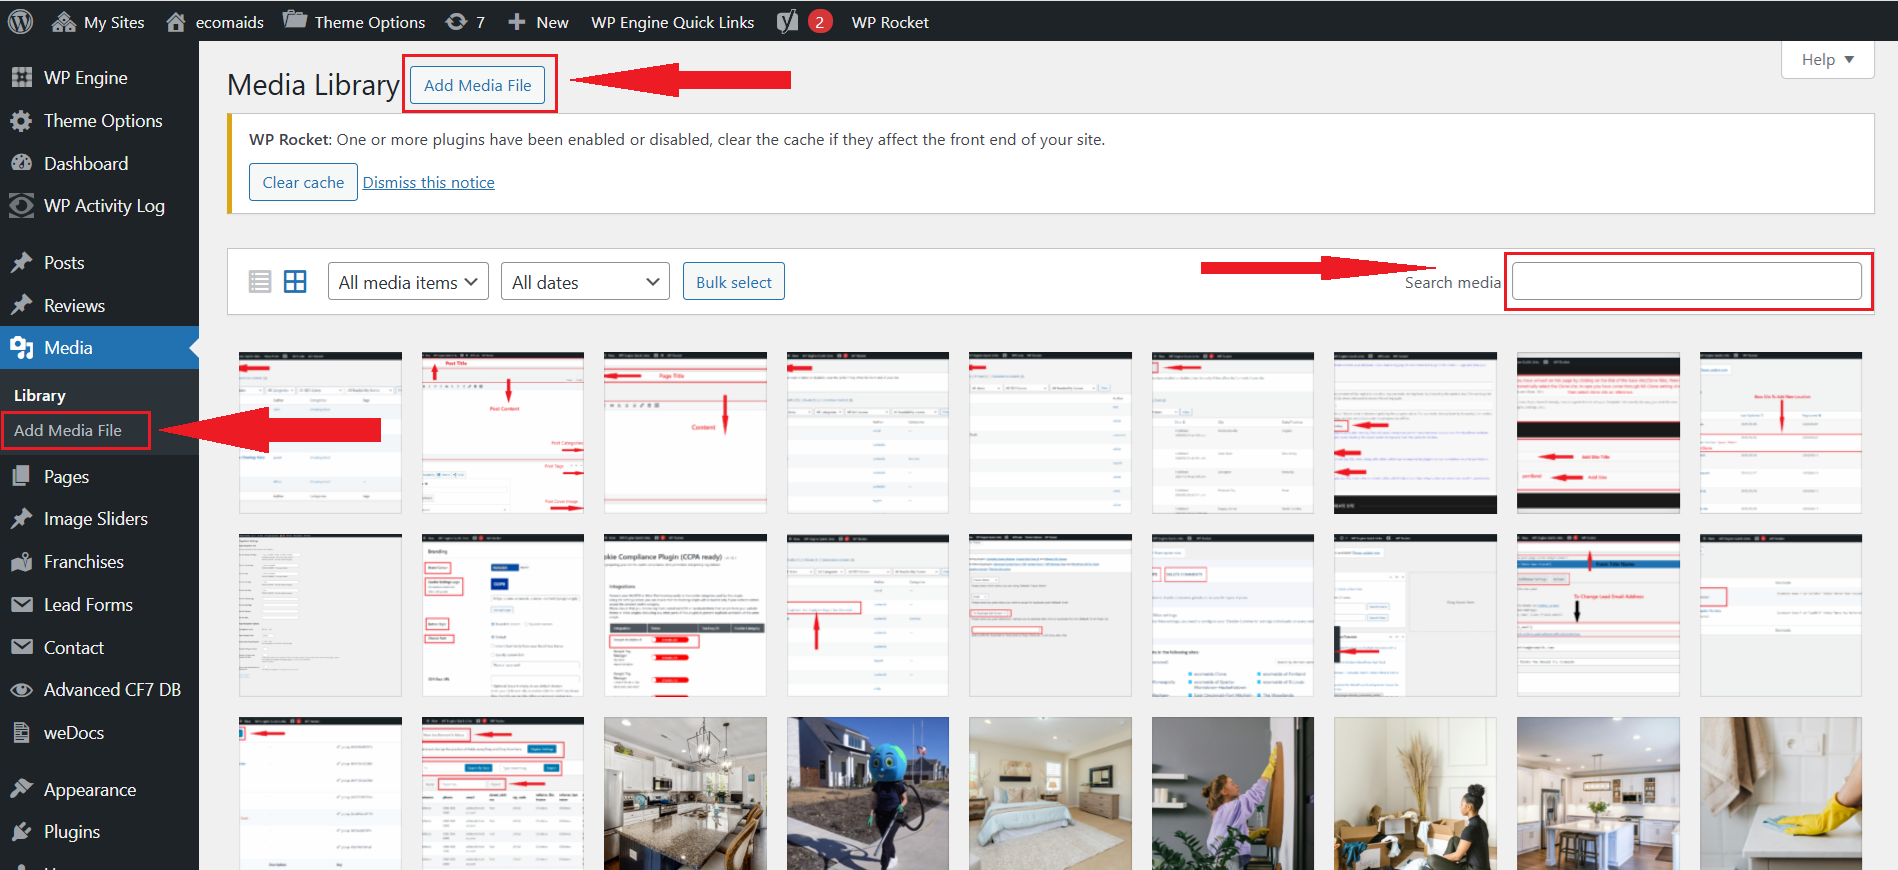Open the New content menu
1898x870 pixels.
point(538,21)
